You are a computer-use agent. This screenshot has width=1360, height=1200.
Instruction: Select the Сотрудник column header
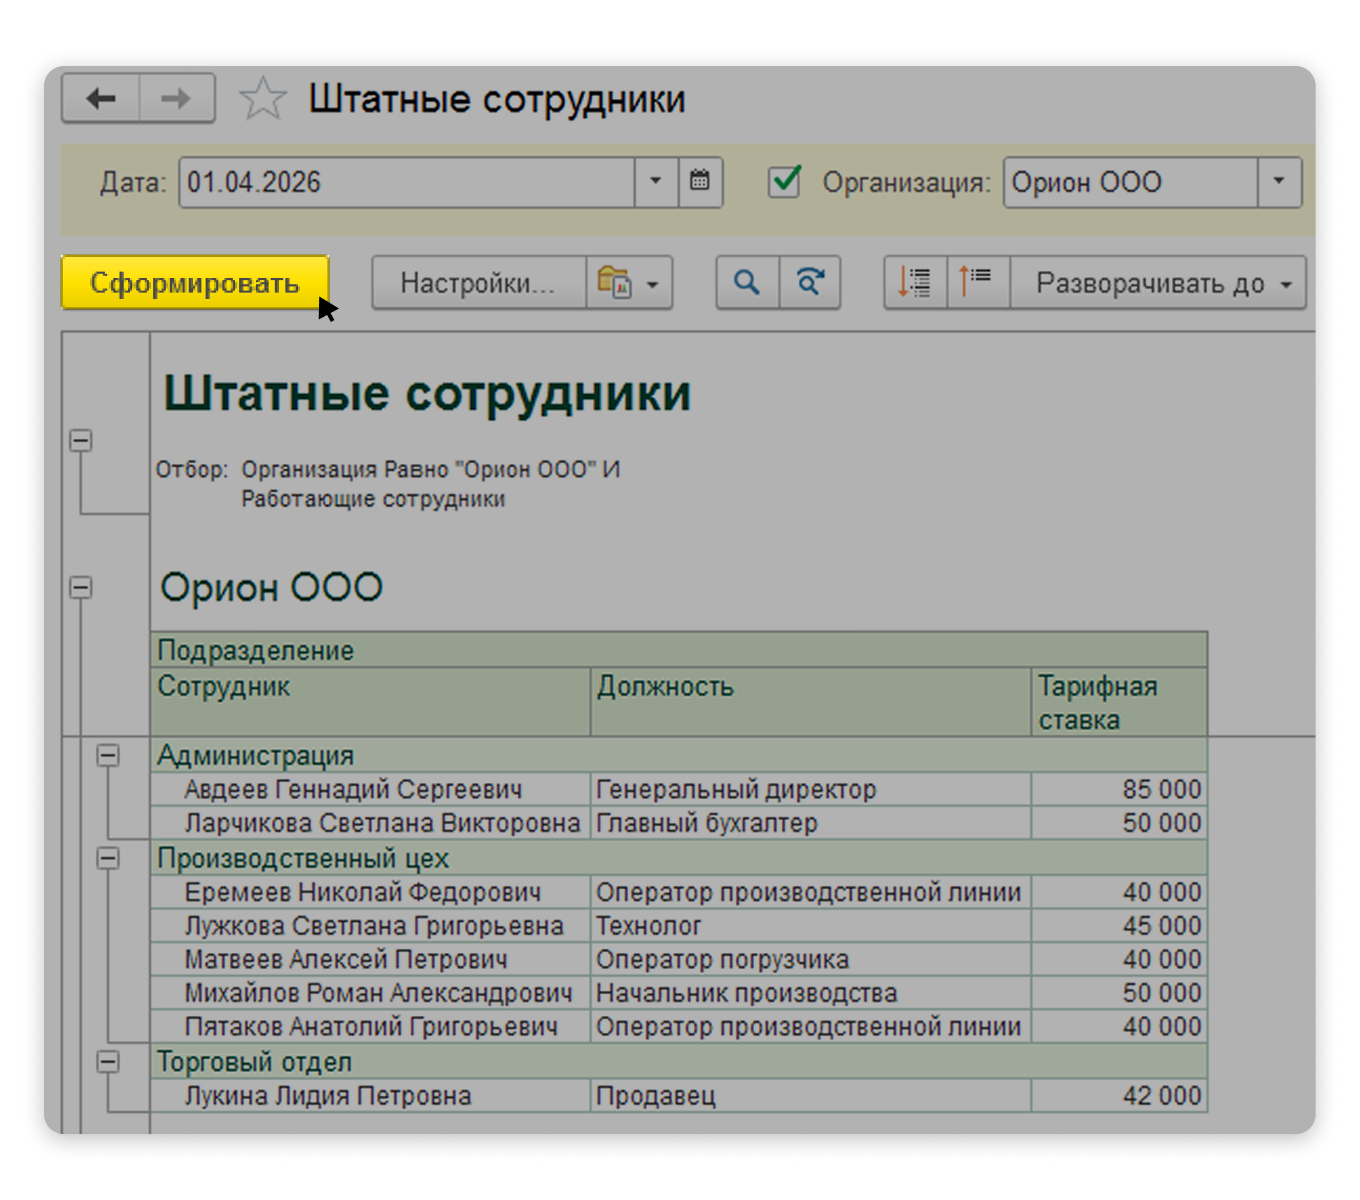[371, 702]
